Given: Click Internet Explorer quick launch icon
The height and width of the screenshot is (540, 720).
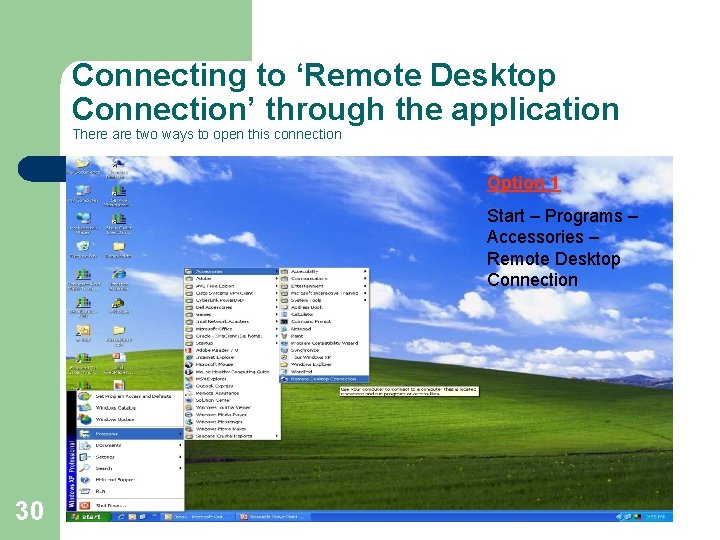Looking at the screenshot, I should point(122,517).
